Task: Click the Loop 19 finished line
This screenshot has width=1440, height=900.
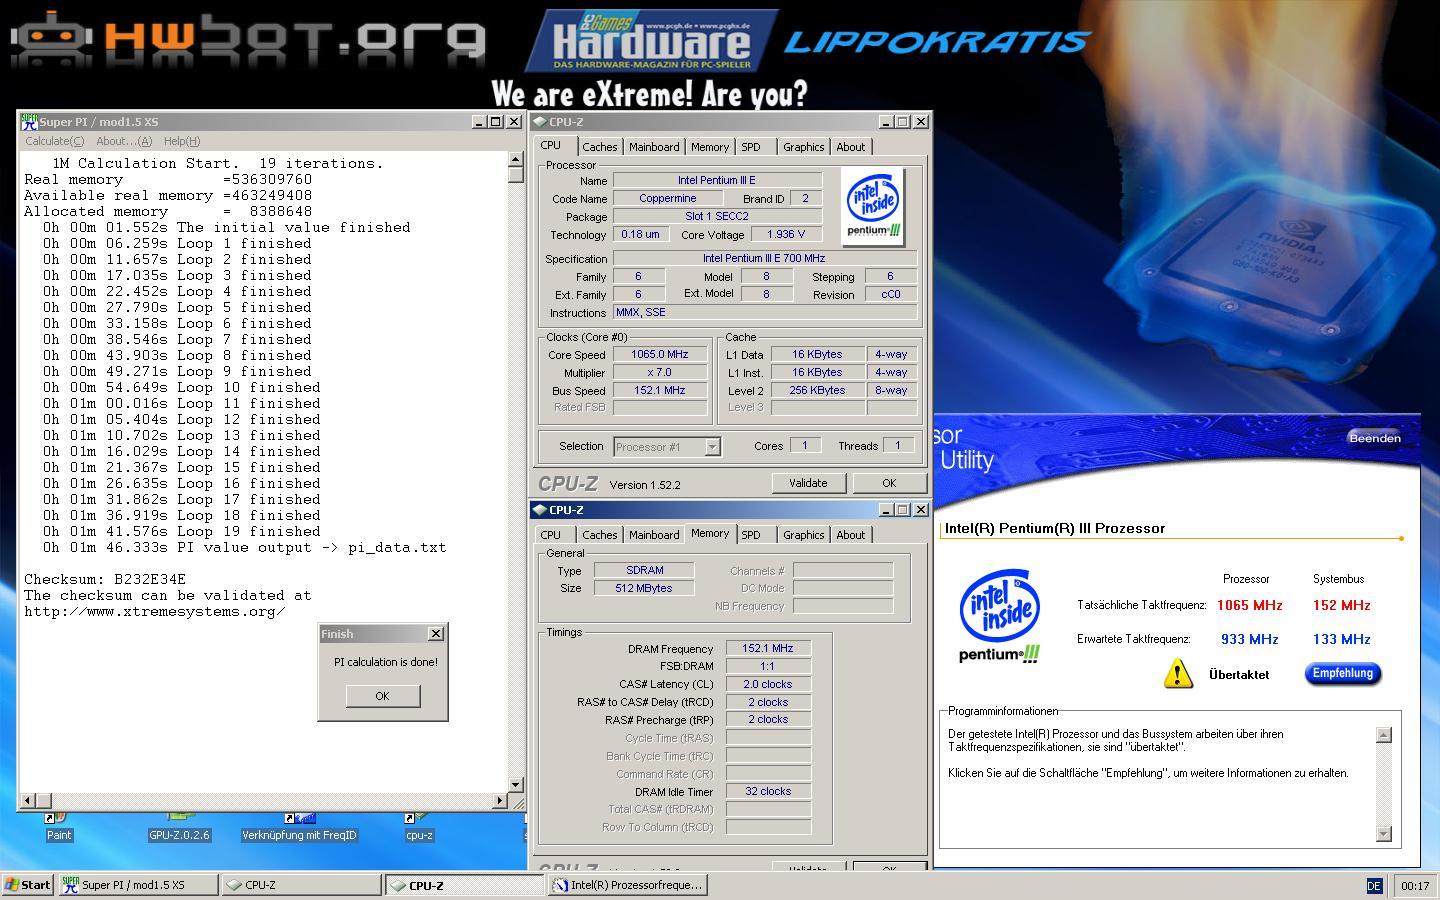Action: point(182,532)
